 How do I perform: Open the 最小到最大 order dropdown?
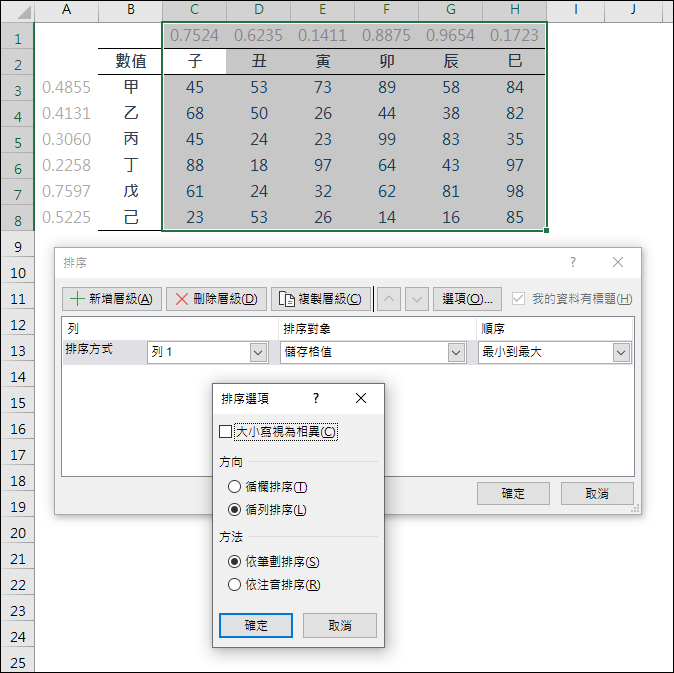click(x=621, y=352)
